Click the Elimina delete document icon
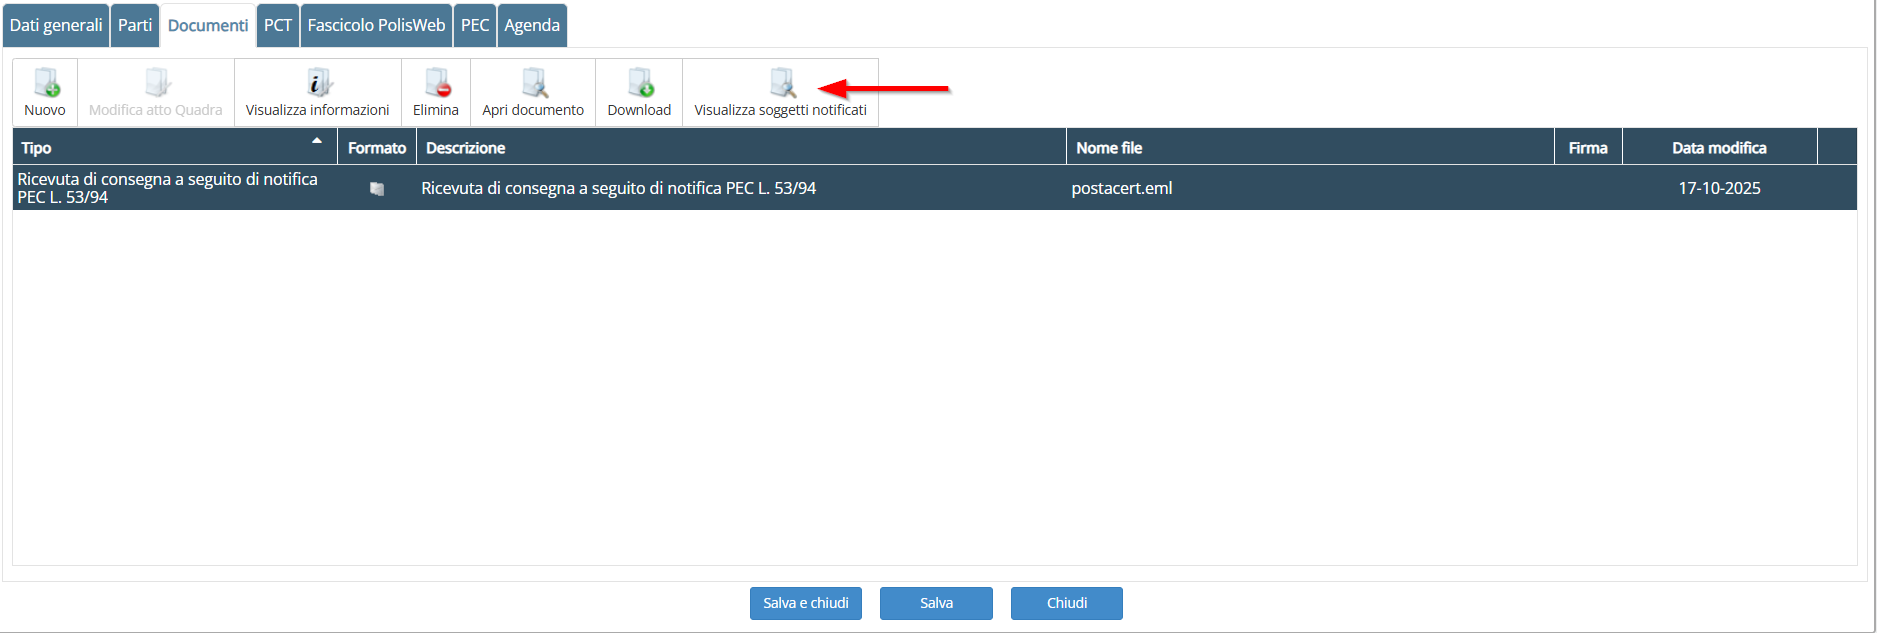 [436, 83]
